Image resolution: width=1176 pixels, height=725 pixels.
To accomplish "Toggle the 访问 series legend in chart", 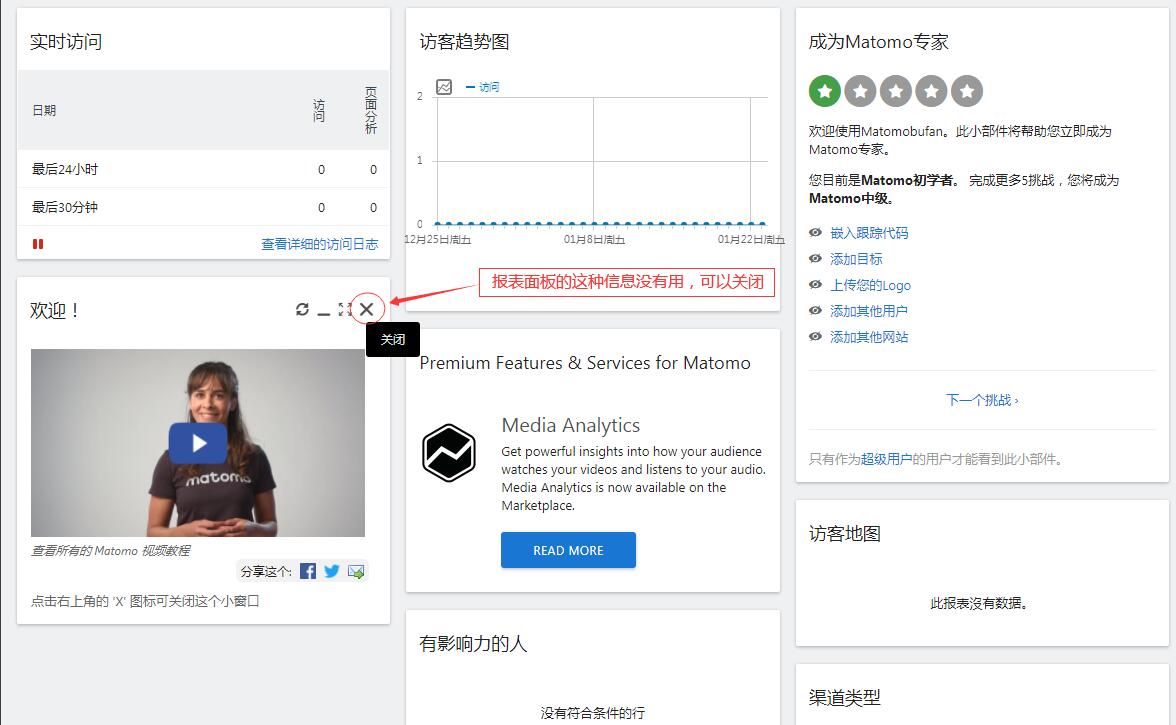I will (x=482, y=87).
